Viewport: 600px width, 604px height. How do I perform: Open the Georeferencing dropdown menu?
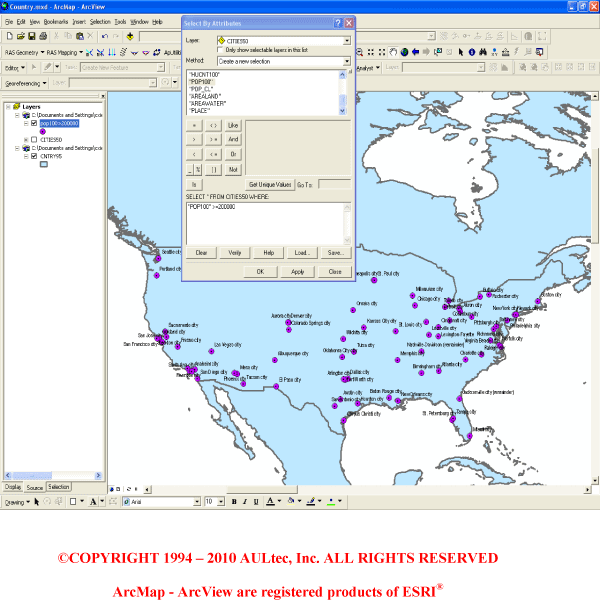25,83
